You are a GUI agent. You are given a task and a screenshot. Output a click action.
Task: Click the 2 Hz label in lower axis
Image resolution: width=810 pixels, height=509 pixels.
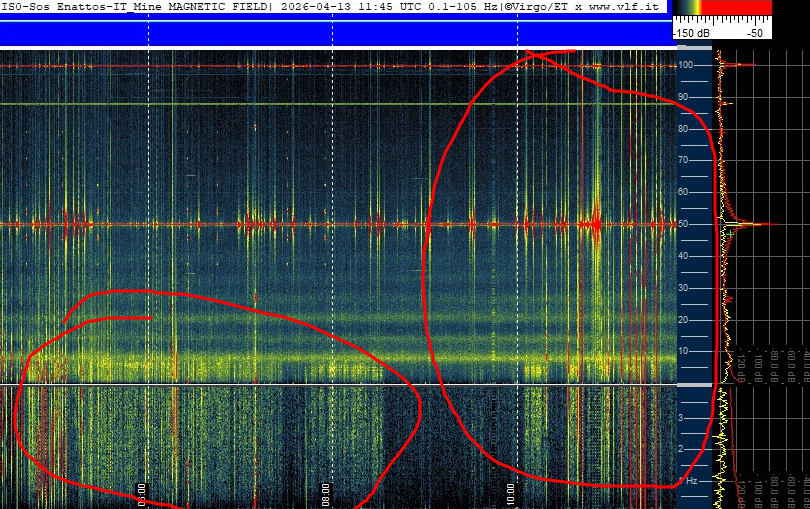coord(682,449)
